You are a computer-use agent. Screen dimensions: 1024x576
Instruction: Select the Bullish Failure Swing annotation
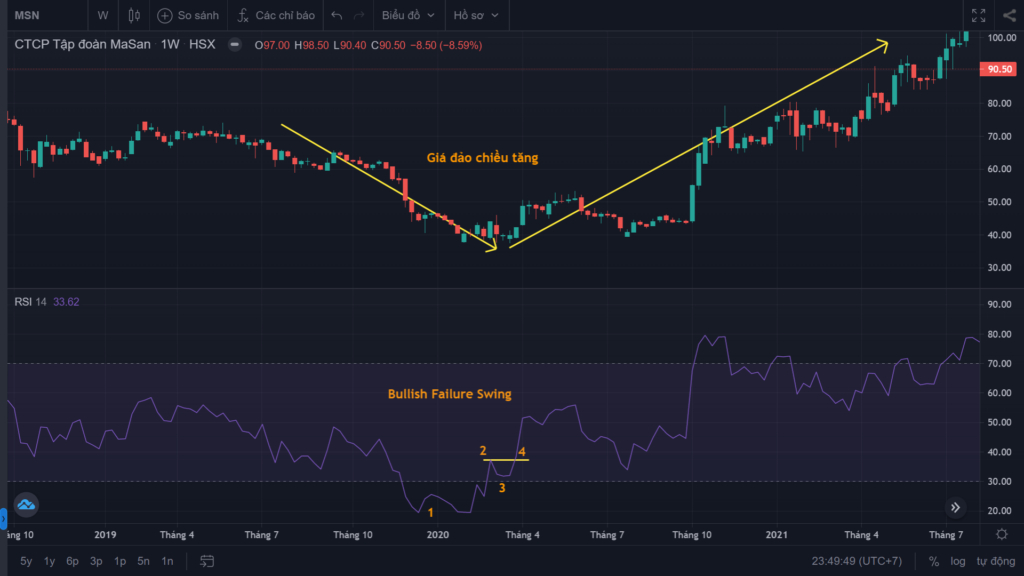click(x=449, y=394)
